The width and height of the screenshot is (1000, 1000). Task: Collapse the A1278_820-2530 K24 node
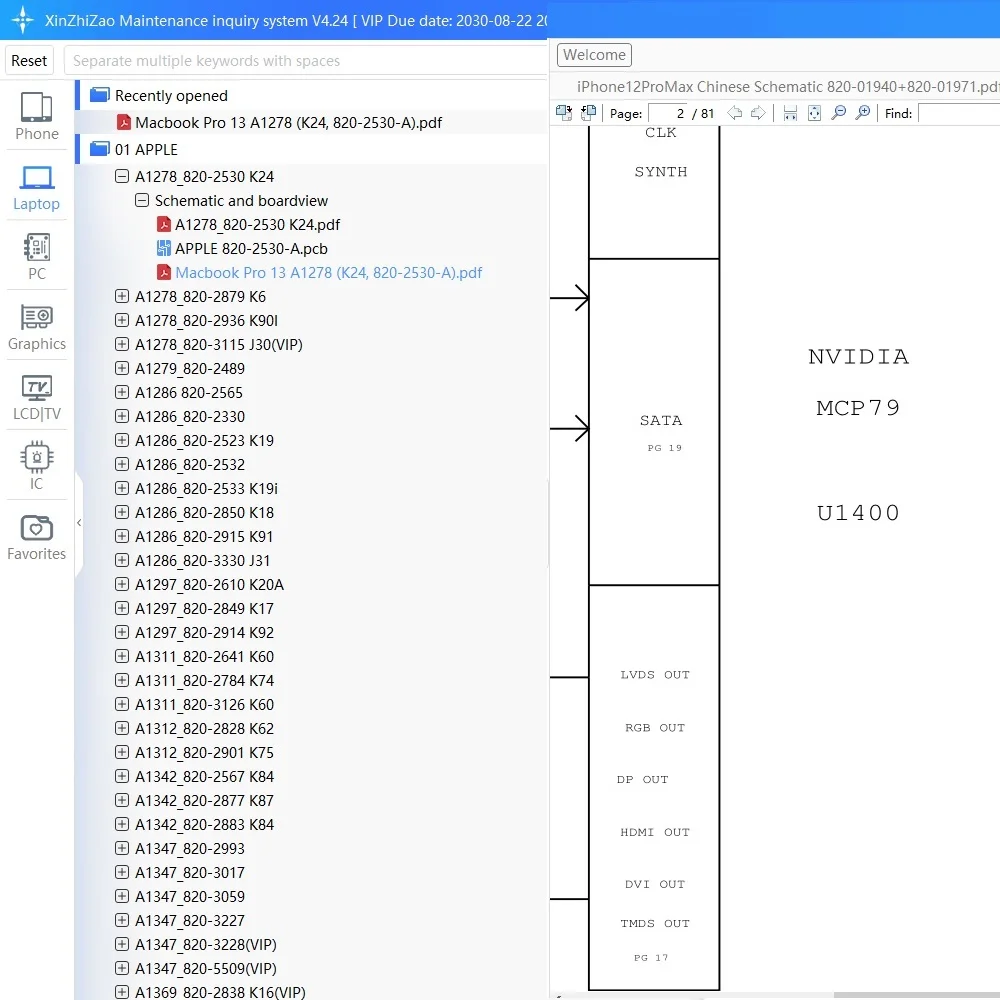(x=122, y=176)
